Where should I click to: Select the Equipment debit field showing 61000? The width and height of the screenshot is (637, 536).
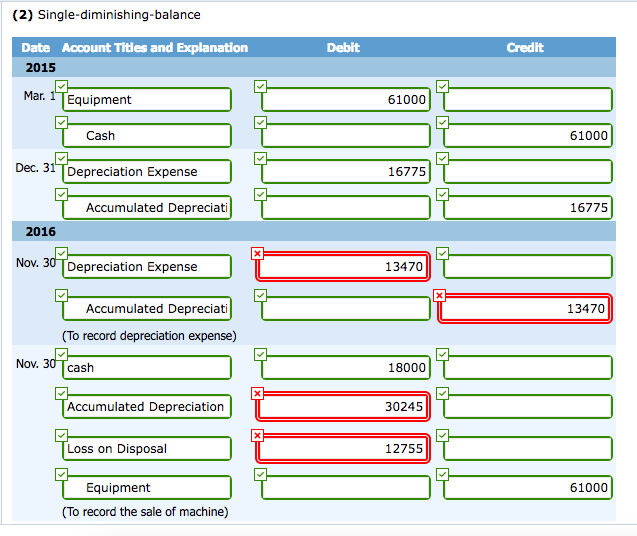click(345, 100)
